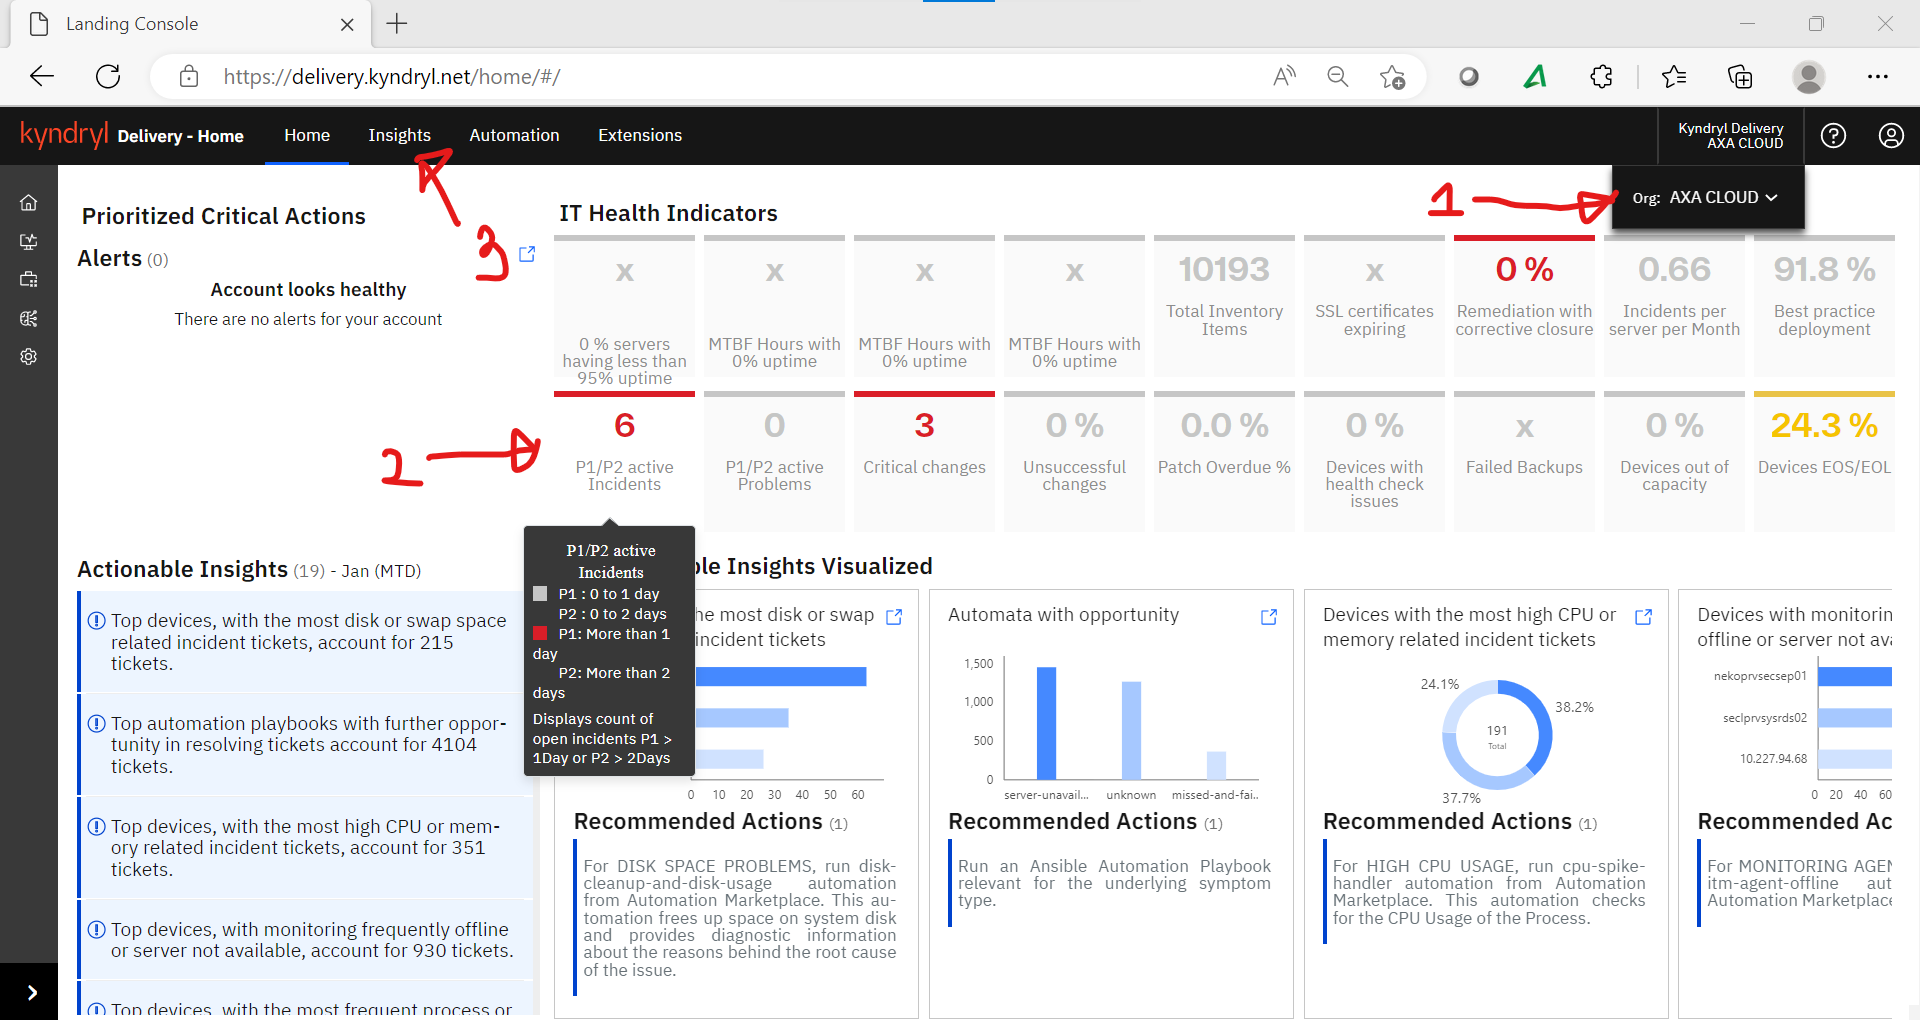
Task: Pop out the high CPU or memory chart
Action: click(1643, 617)
